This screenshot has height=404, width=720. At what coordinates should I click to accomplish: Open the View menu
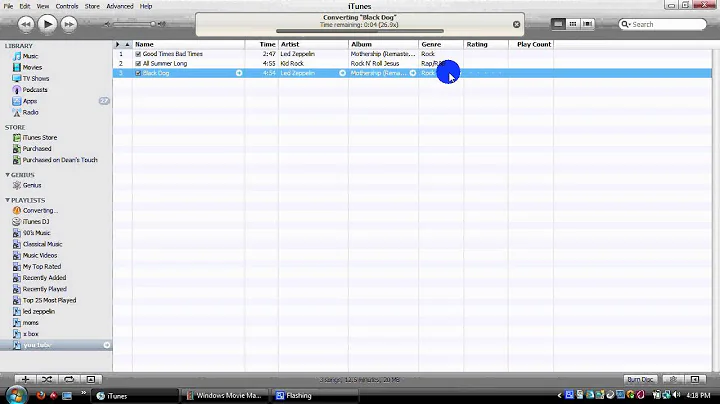pos(43,6)
